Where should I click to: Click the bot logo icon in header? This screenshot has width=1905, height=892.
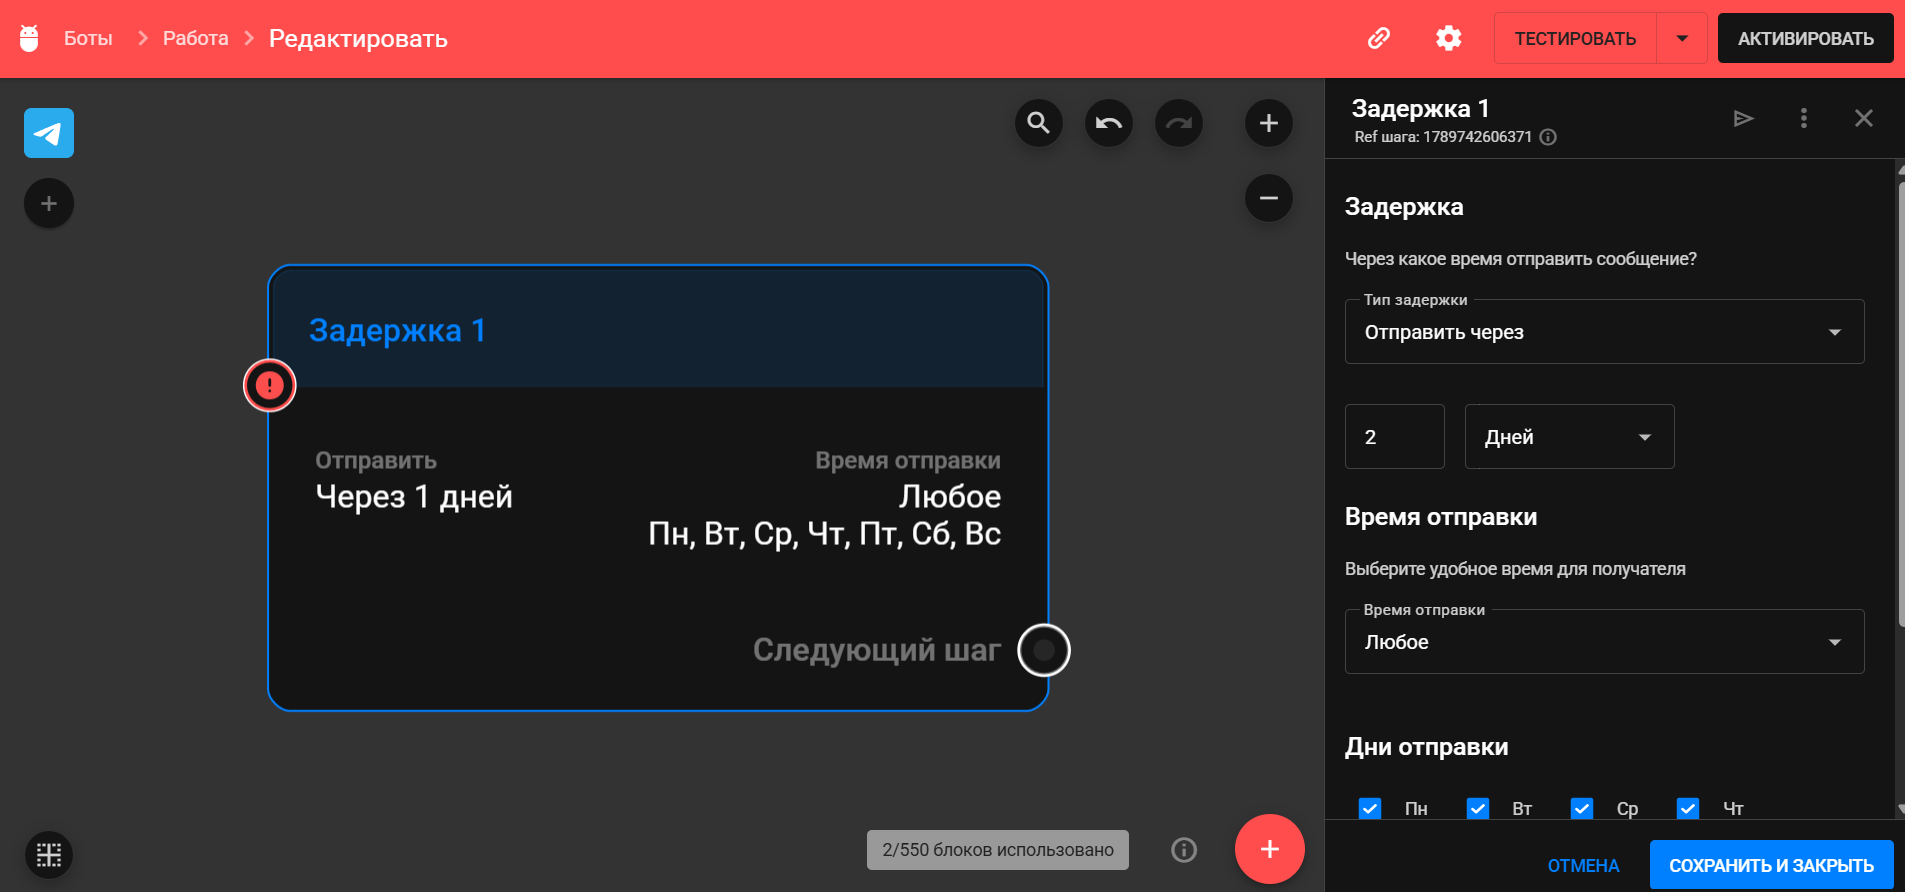point(29,38)
